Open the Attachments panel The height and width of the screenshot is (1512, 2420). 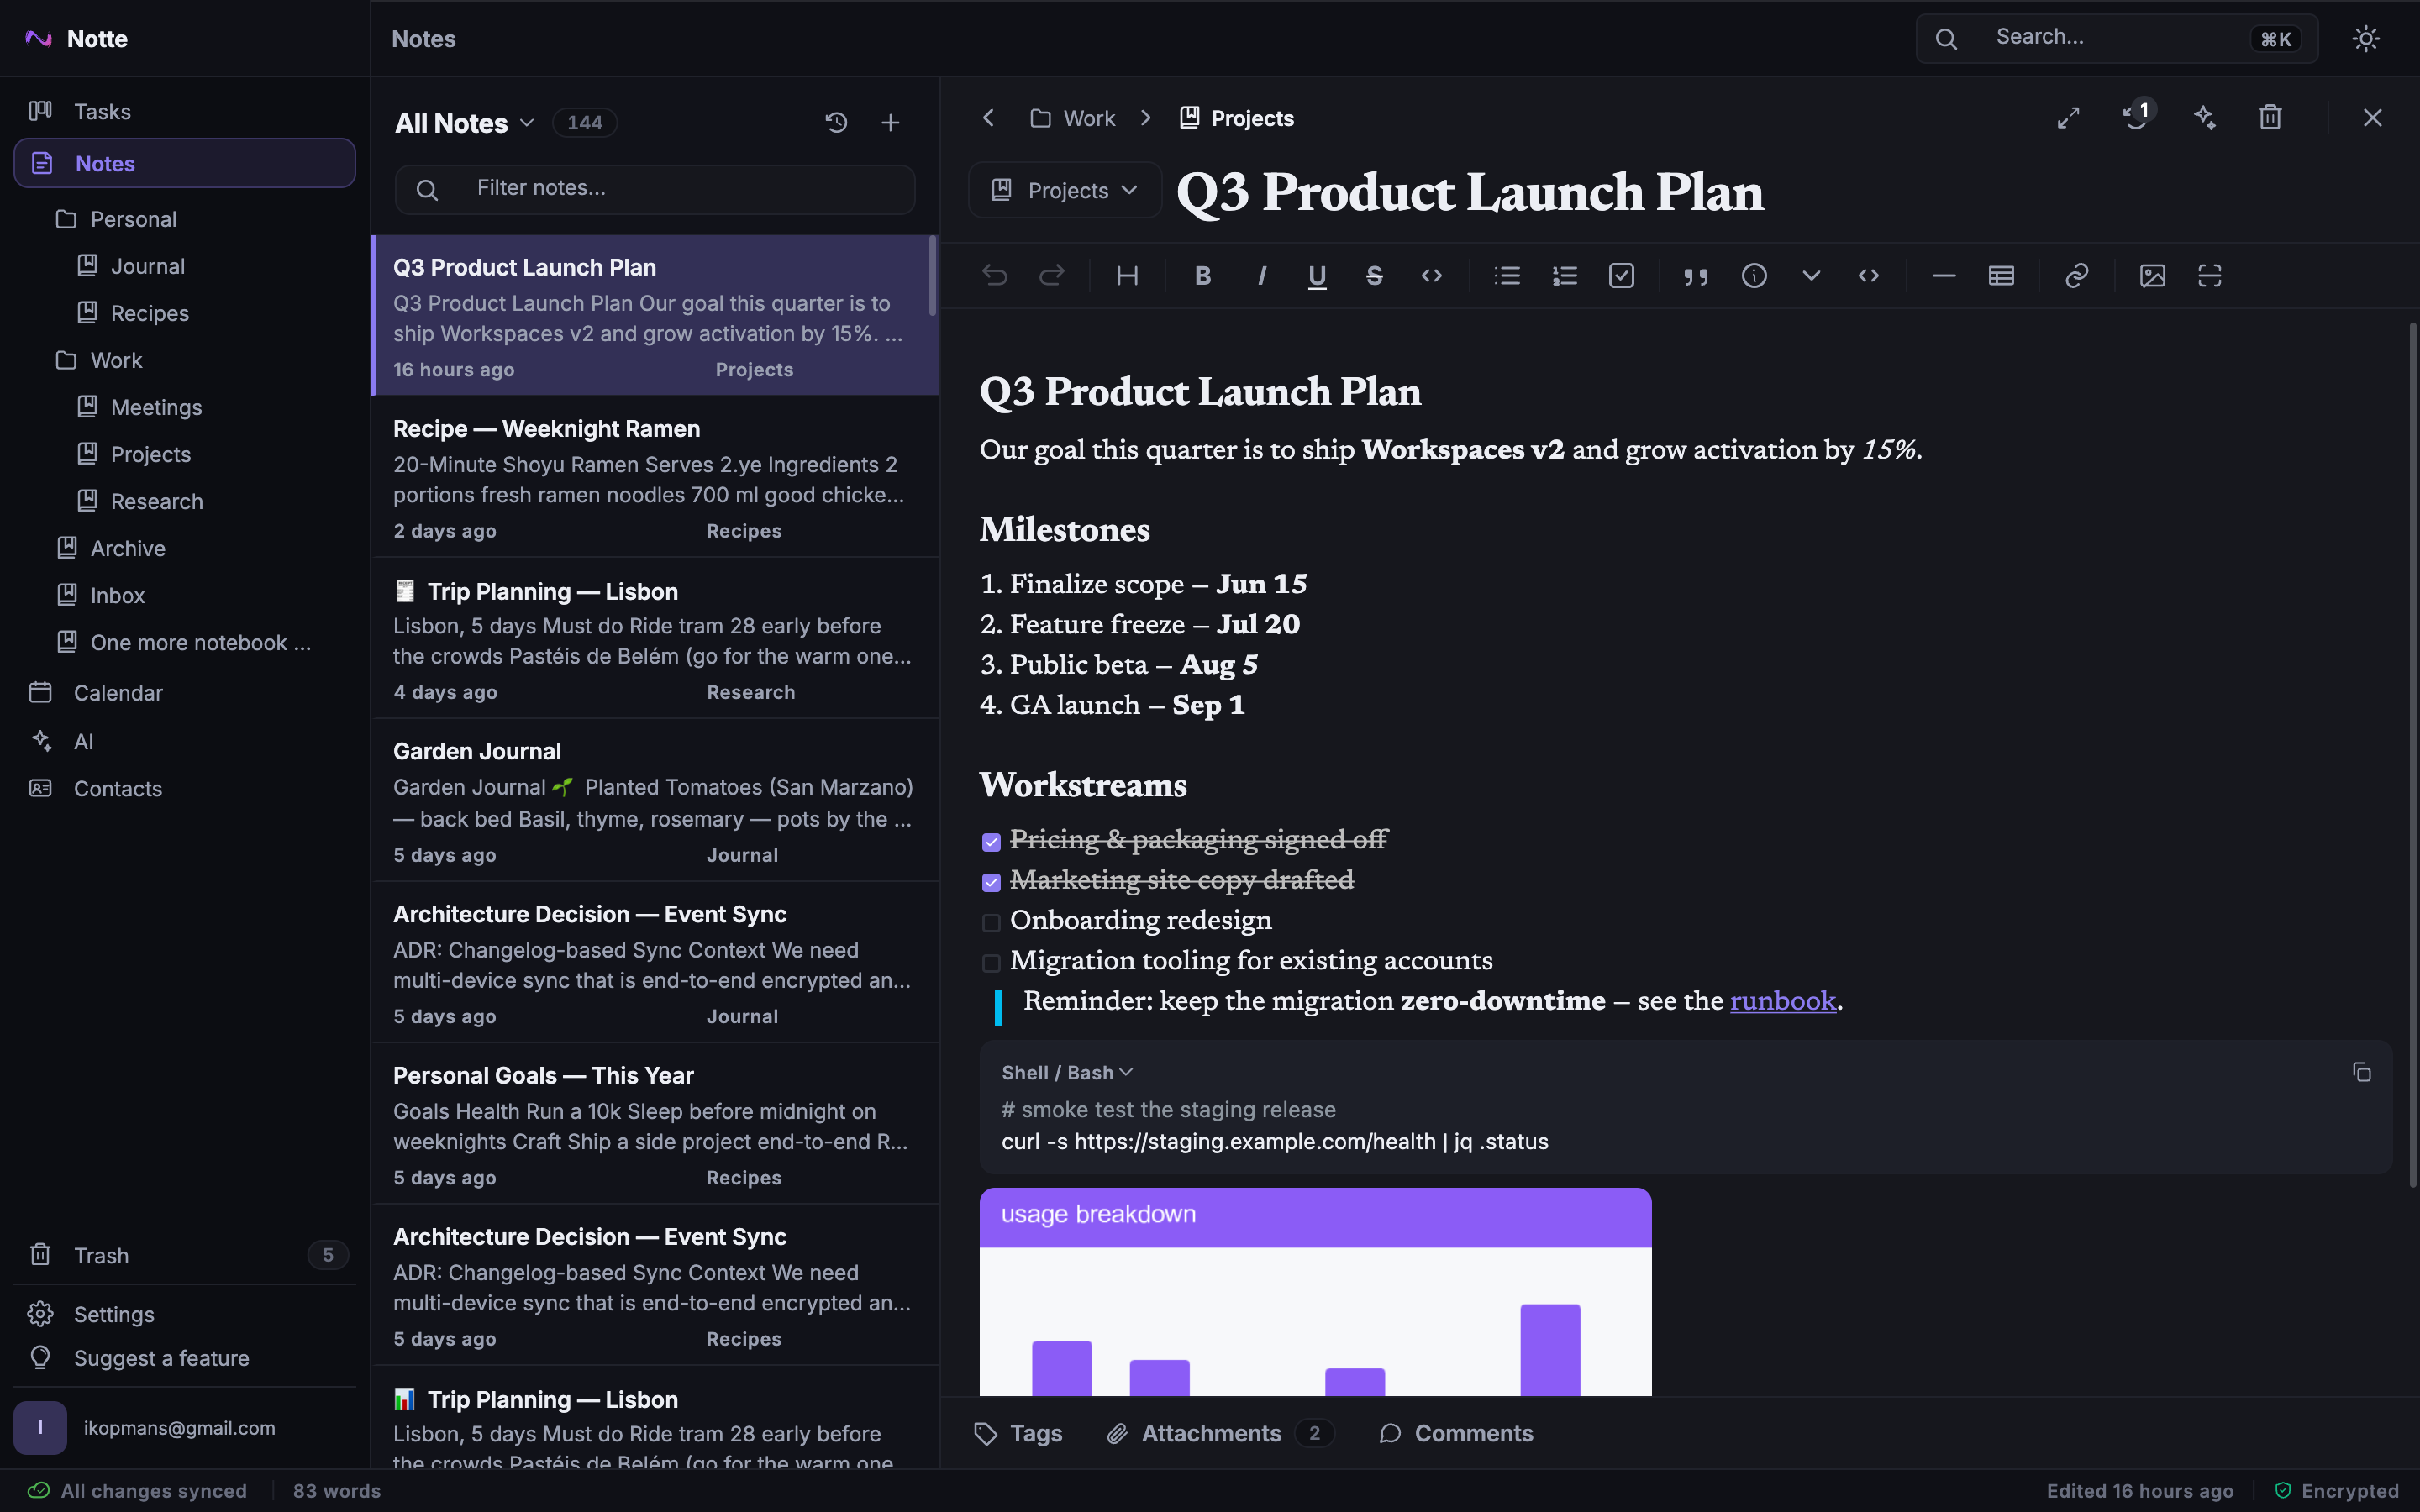(x=1220, y=1433)
